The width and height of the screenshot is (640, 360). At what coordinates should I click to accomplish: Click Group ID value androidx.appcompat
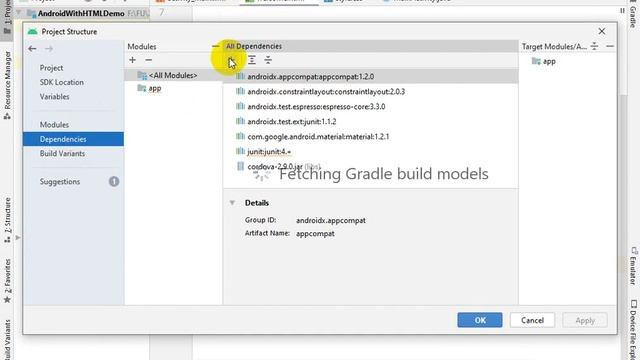331,220
